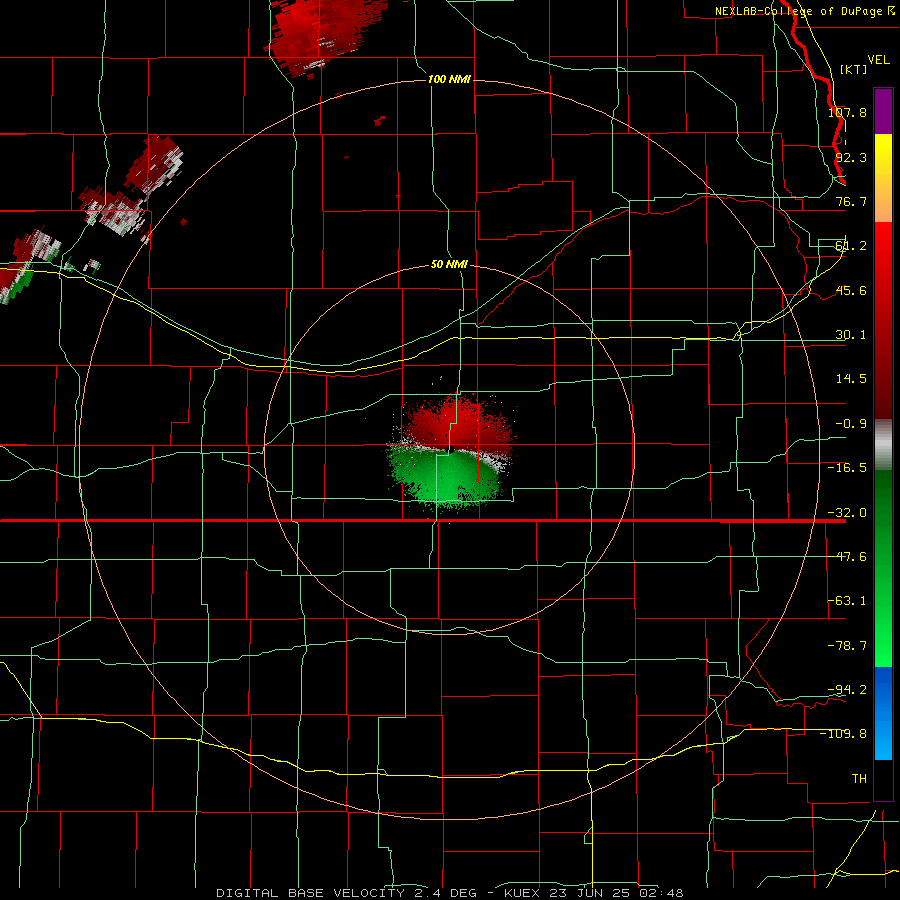Click the purple segment at top of color bar

pyautogui.click(x=883, y=111)
